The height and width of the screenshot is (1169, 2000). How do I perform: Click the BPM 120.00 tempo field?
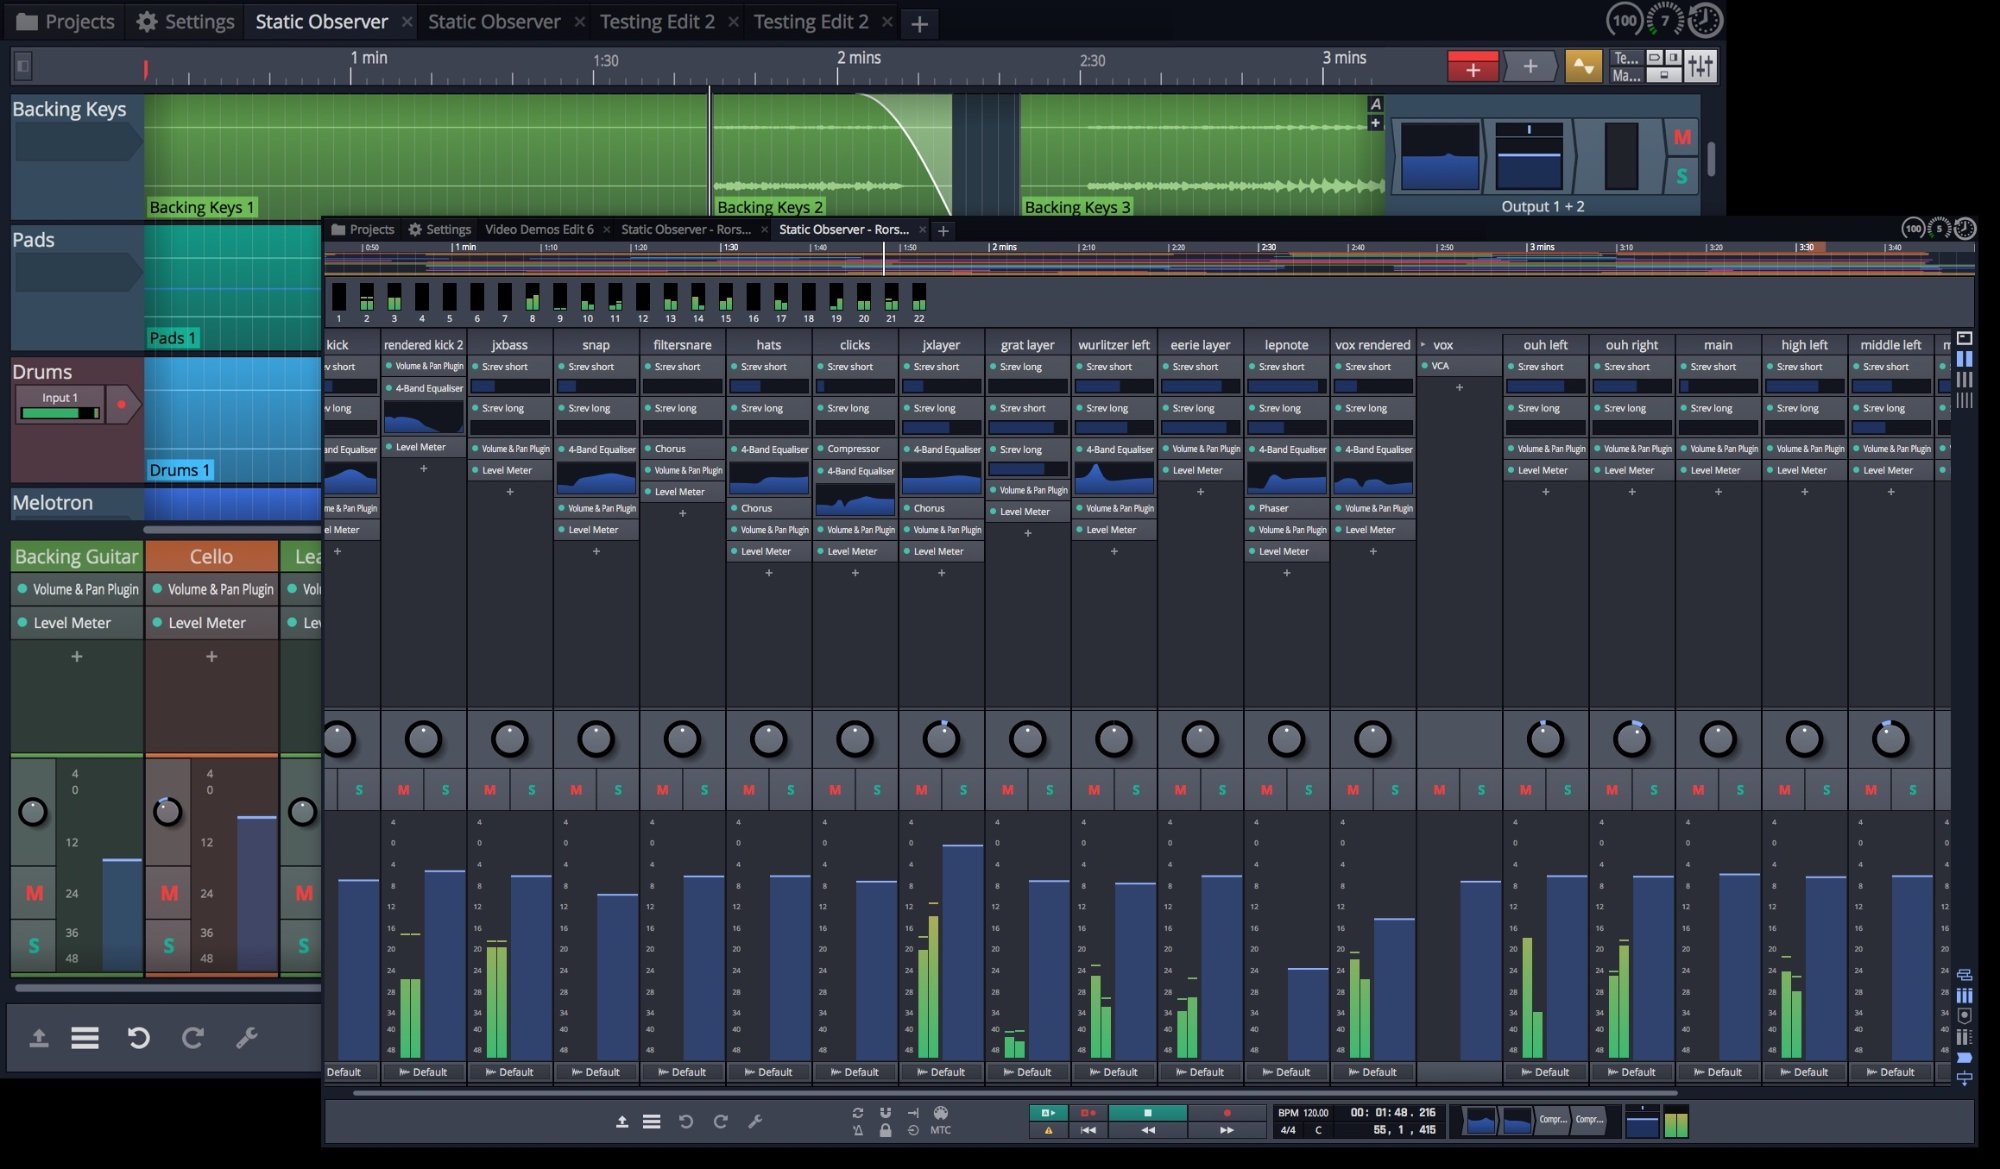(x=1304, y=1113)
